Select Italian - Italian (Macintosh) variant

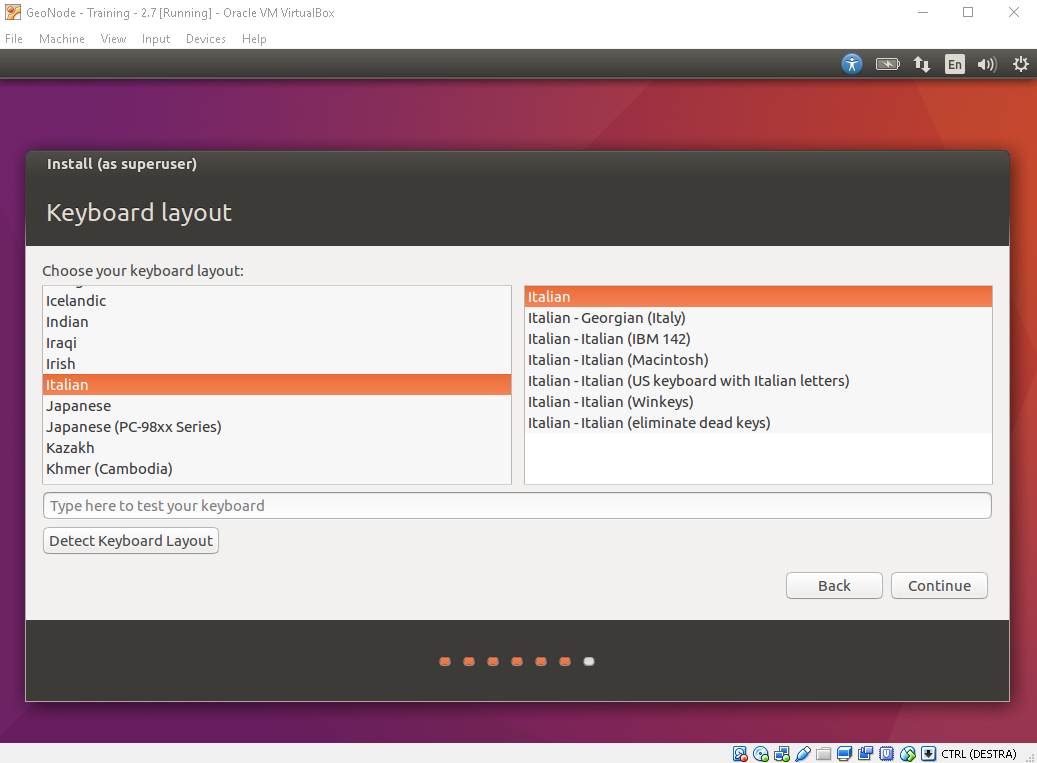(x=759, y=360)
